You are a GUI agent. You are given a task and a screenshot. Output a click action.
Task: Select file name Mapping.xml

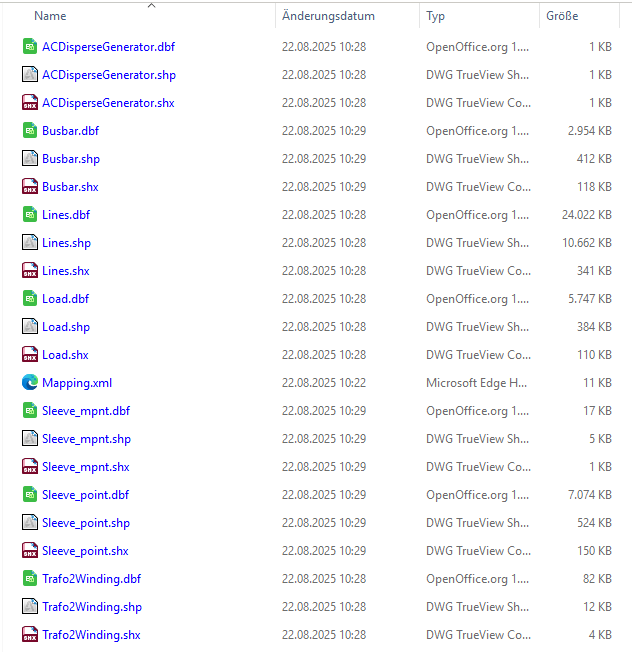77,383
